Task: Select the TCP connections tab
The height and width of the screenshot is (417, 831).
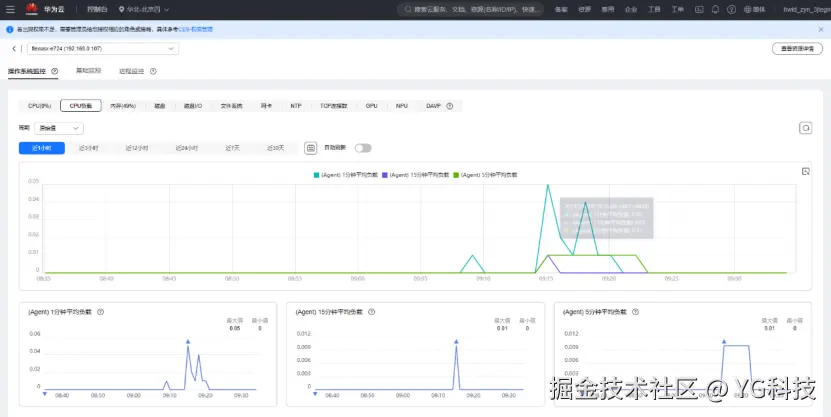Action: 333,106
